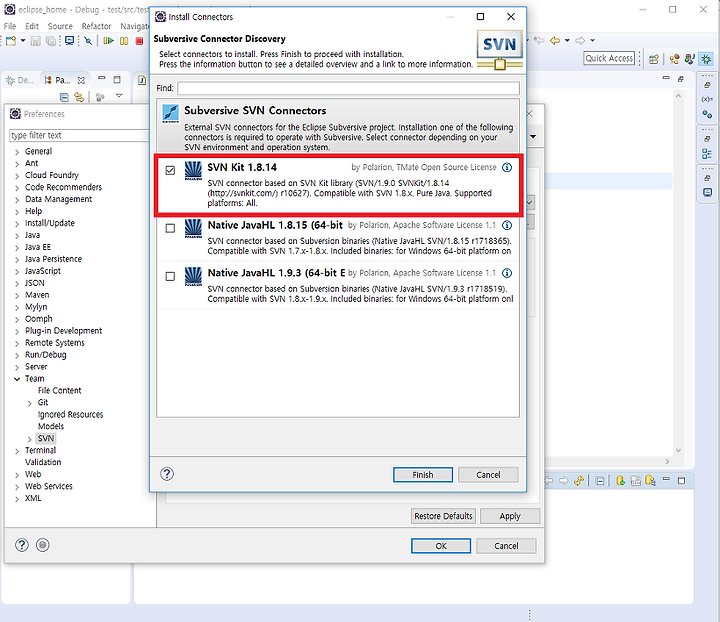This screenshot has height=622, width=720.
Task: Click OK in Preferences window
Action: click(x=441, y=546)
